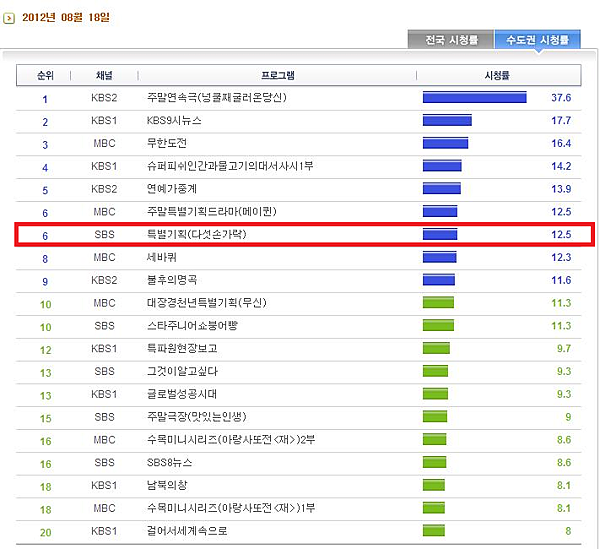The image size is (600, 549).
Task: Click the 12.3 rating for 세바퀴
Action: [x=561, y=257]
